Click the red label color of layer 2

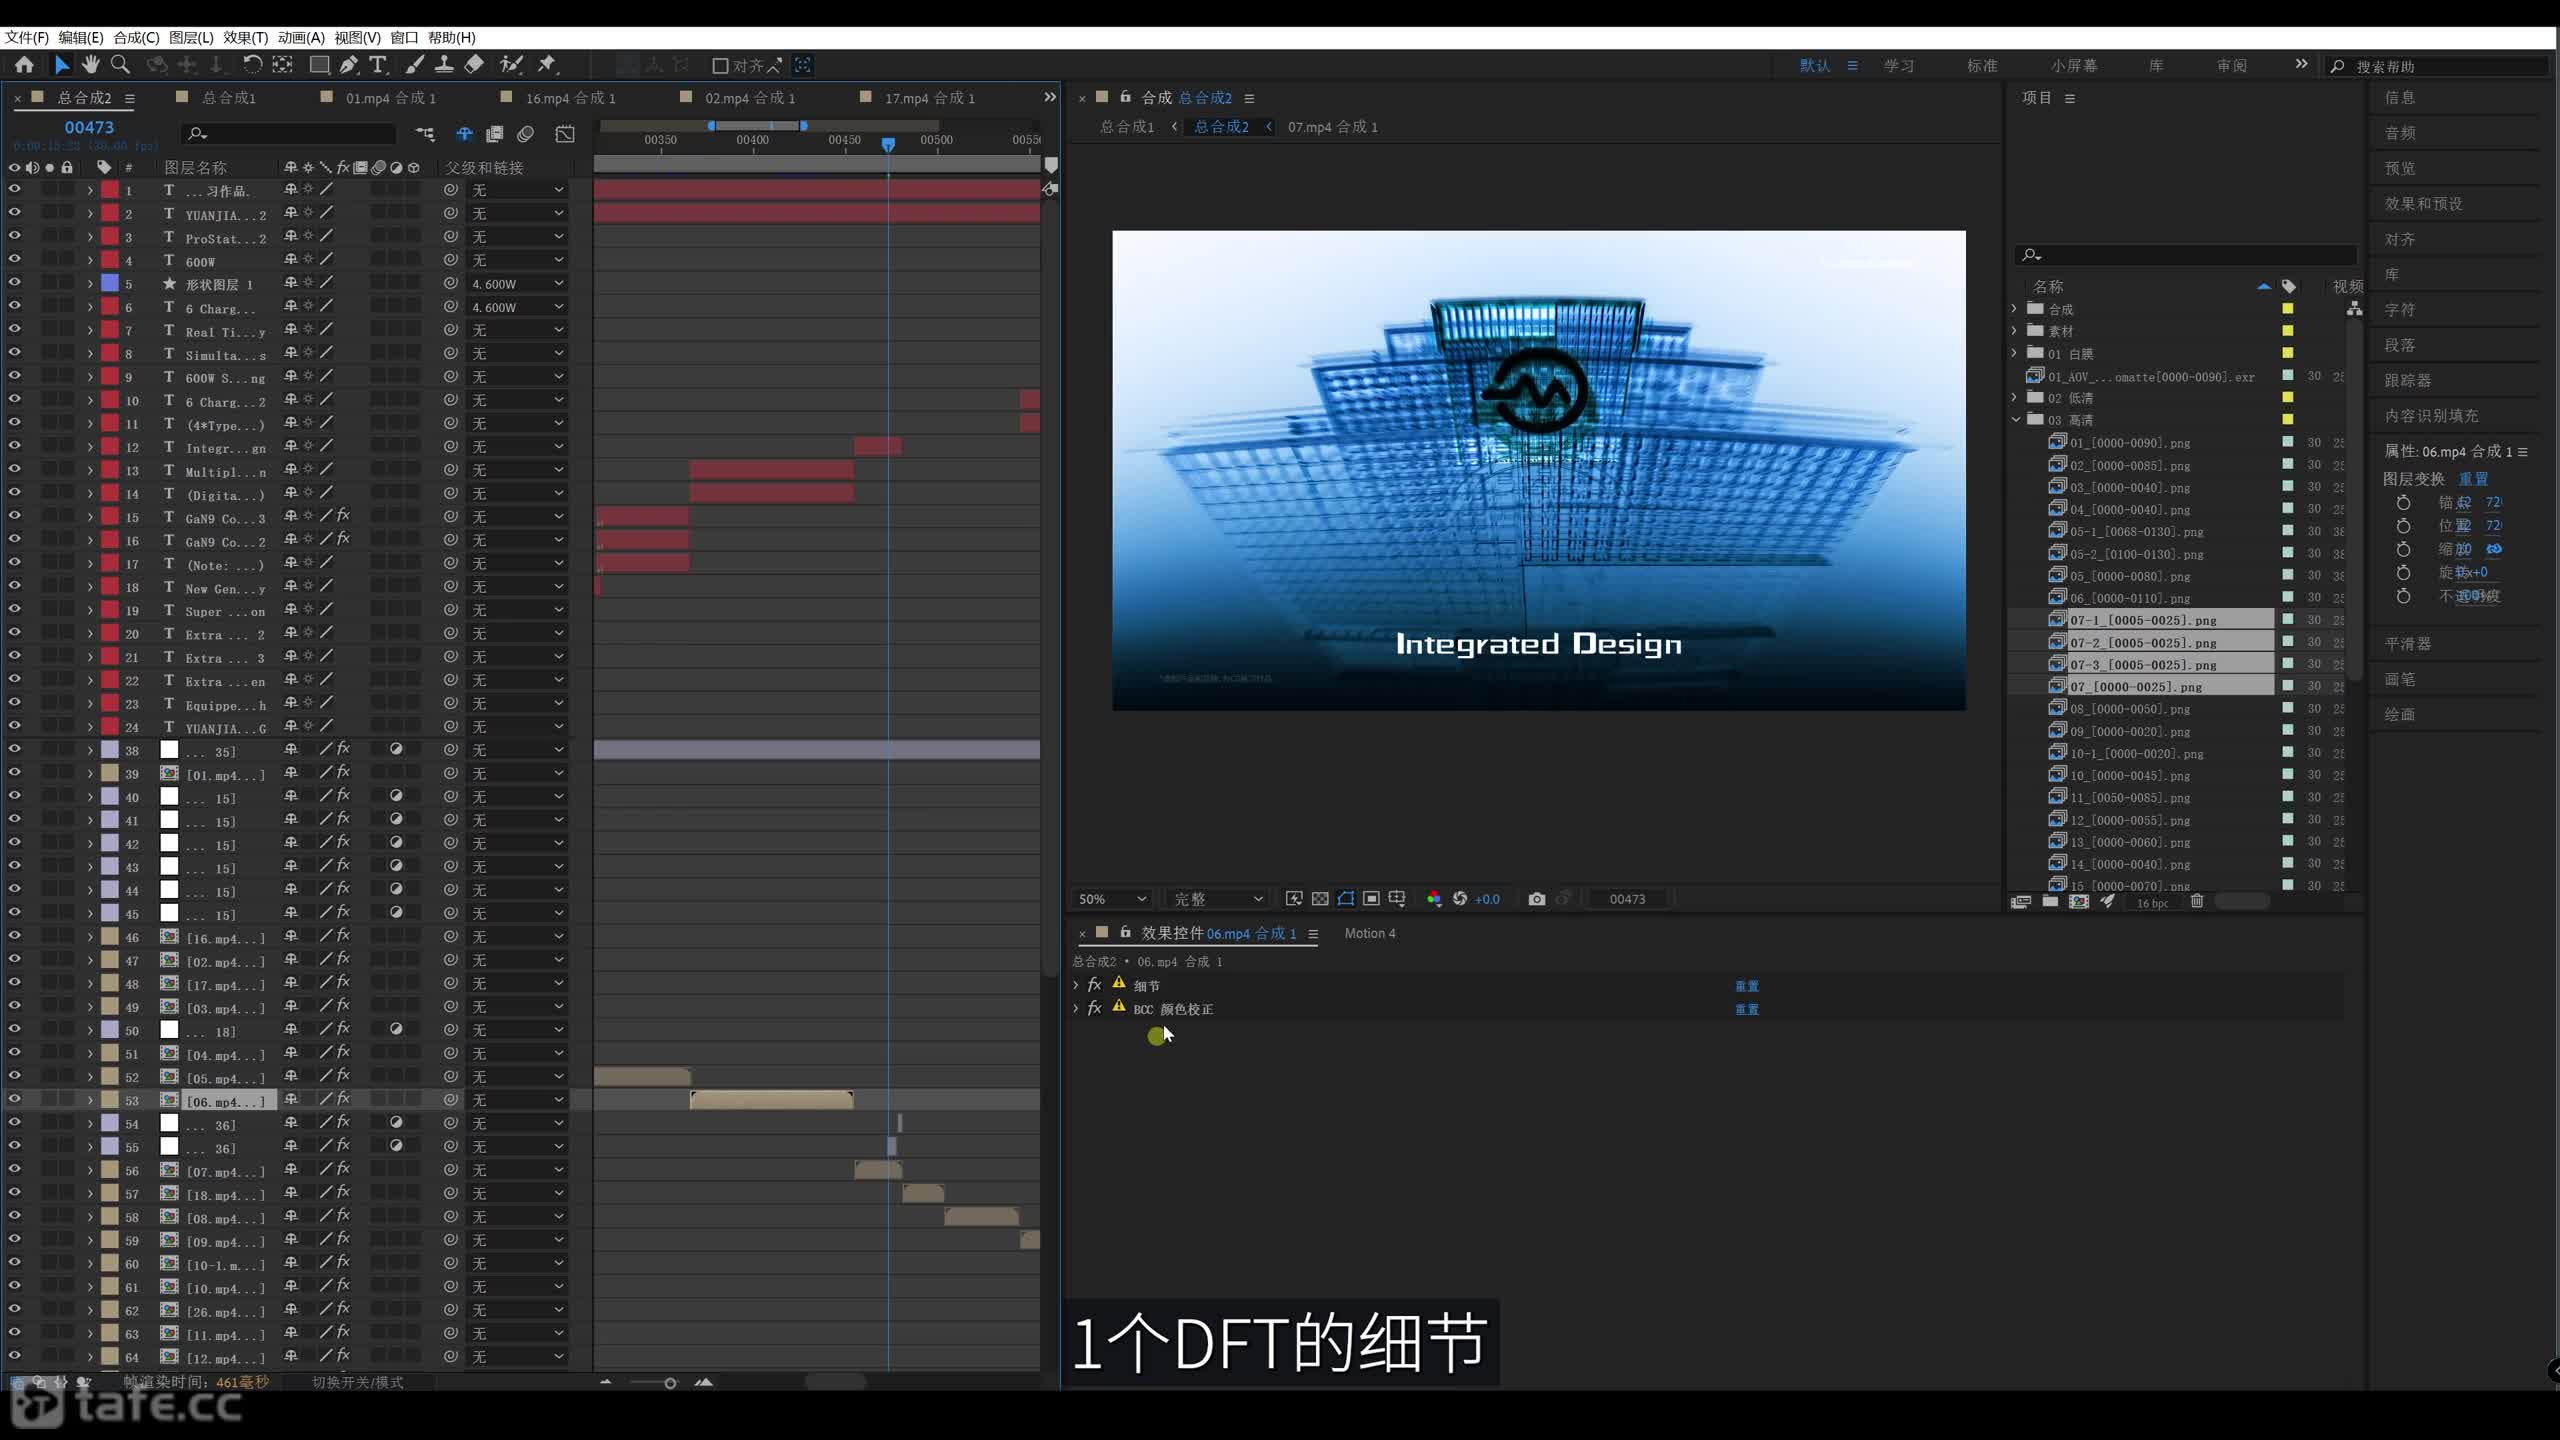point(110,213)
